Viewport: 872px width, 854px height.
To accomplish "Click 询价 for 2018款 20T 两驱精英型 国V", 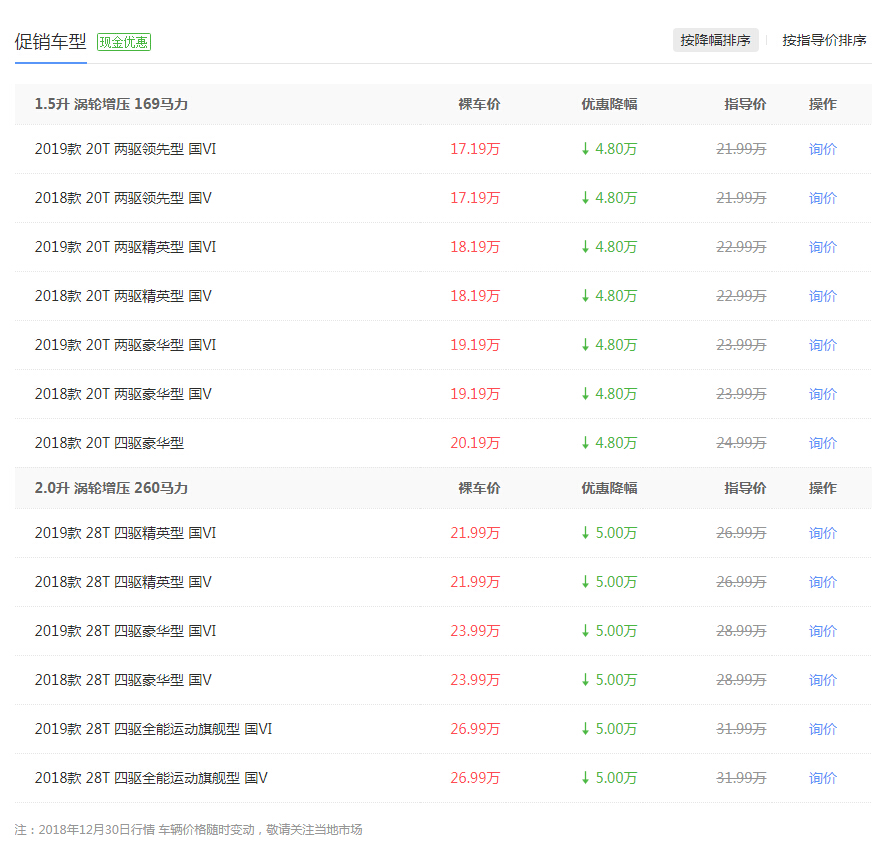I will click(x=823, y=296).
